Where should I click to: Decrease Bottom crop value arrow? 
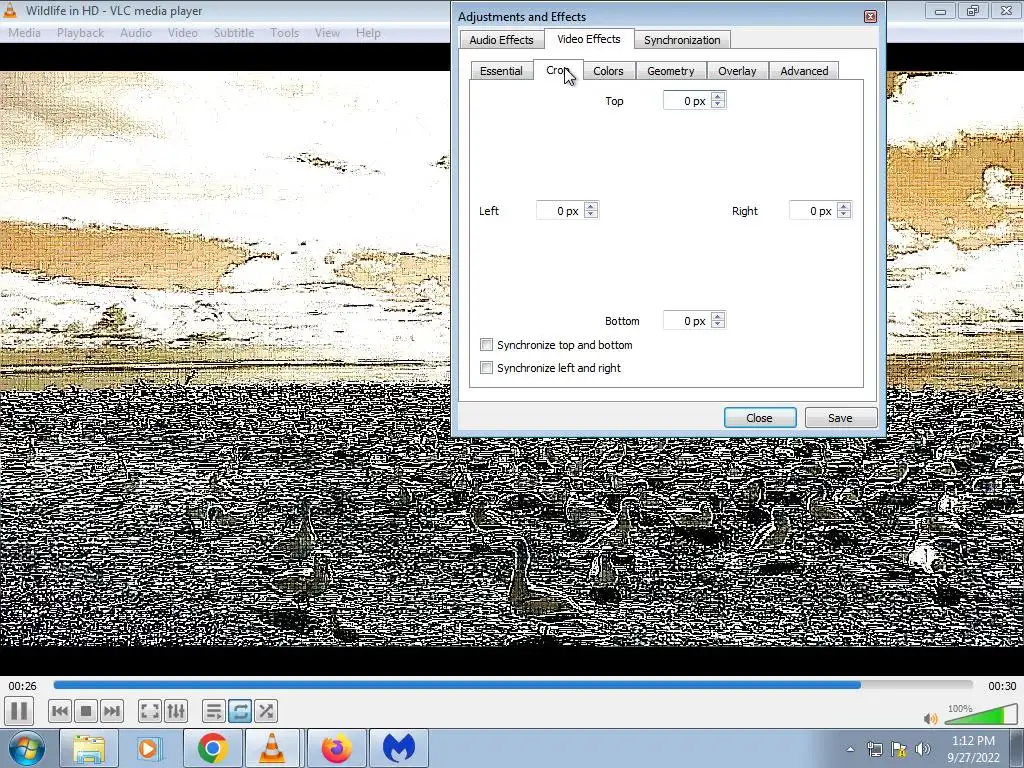pyautogui.click(x=718, y=325)
